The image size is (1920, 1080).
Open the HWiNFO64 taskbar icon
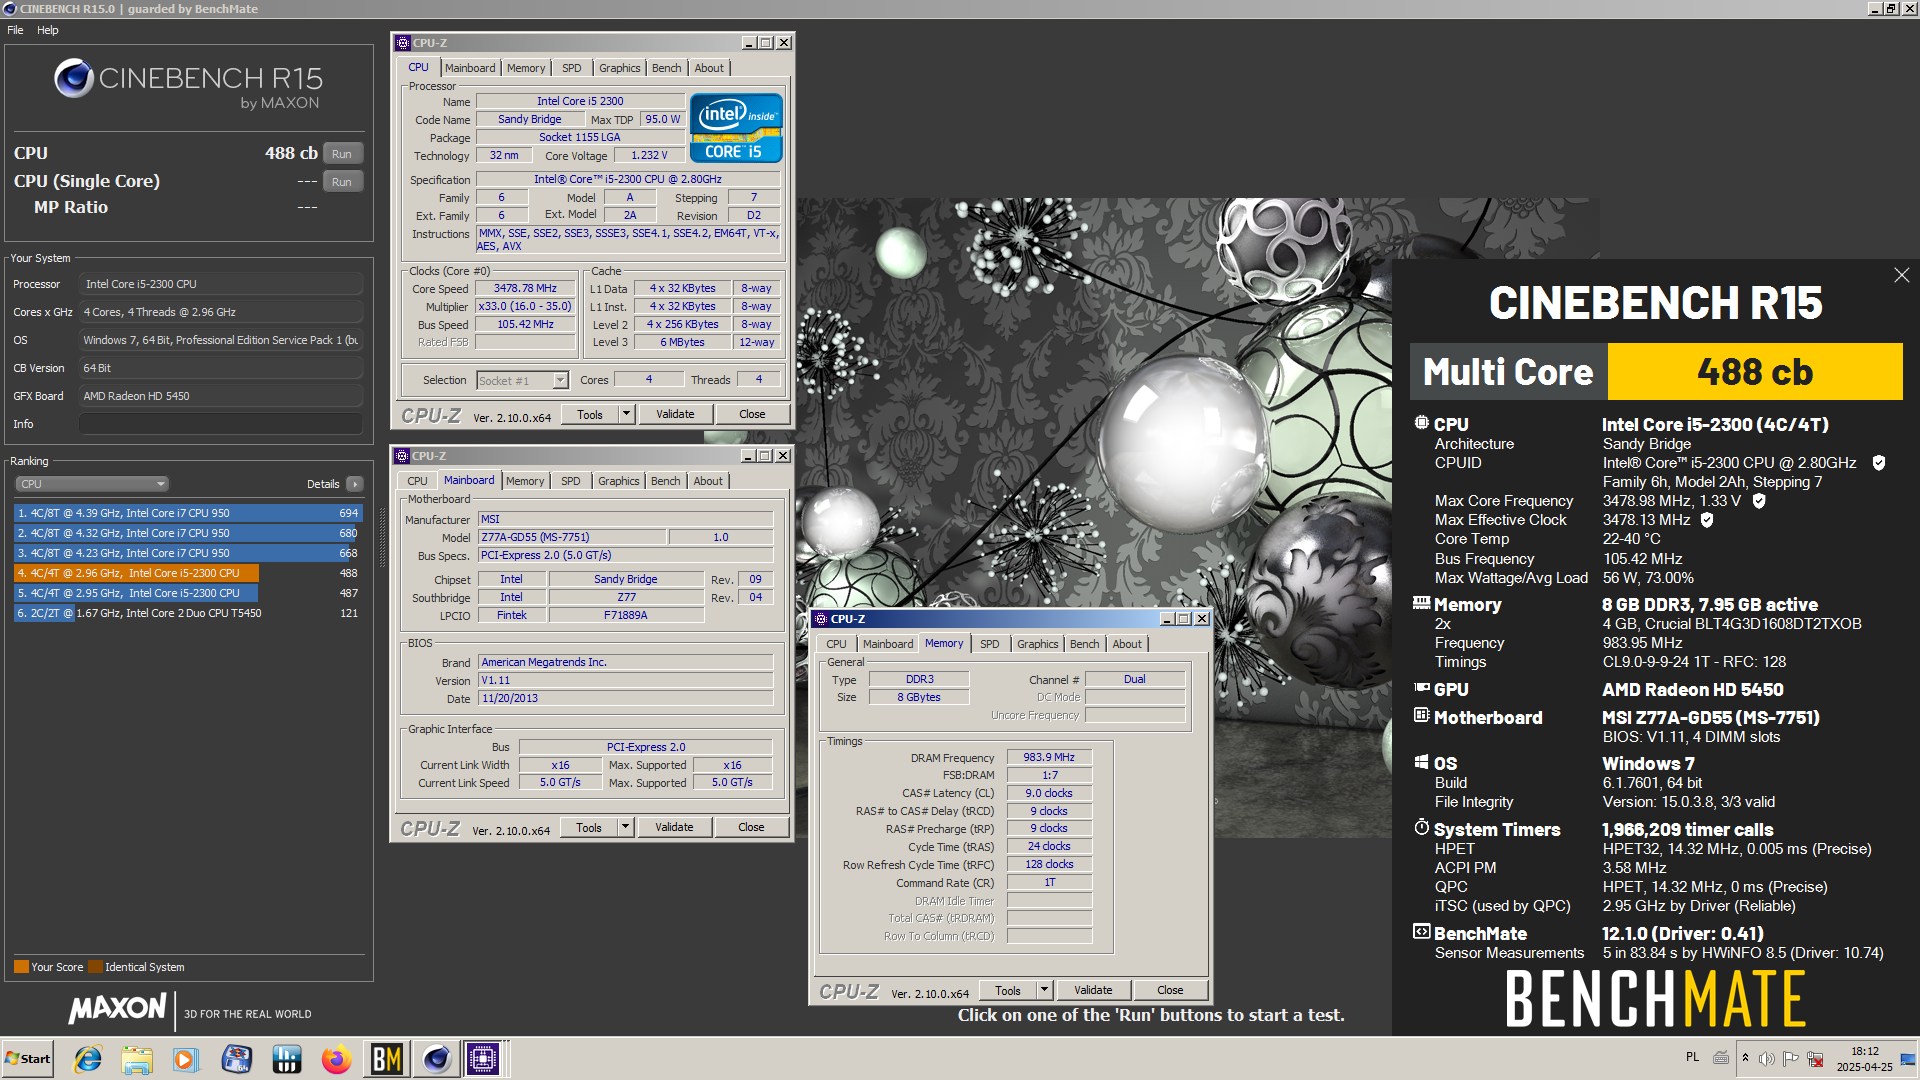click(237, 1059)
